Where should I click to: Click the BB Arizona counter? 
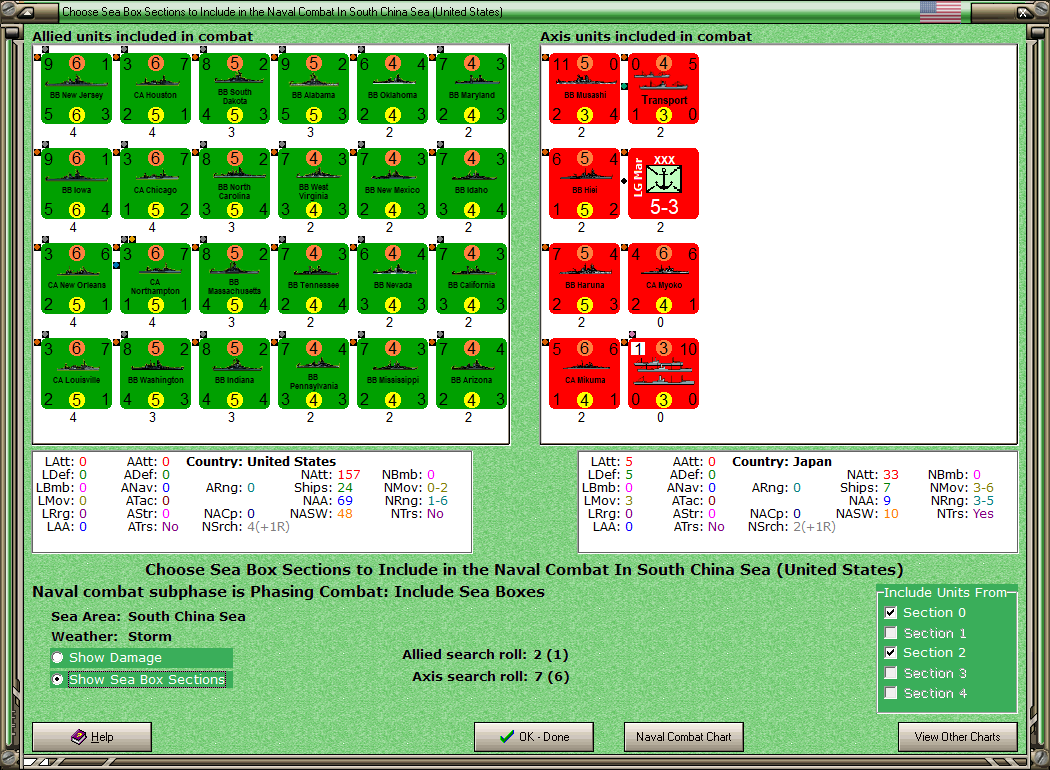tap(471, 374)
